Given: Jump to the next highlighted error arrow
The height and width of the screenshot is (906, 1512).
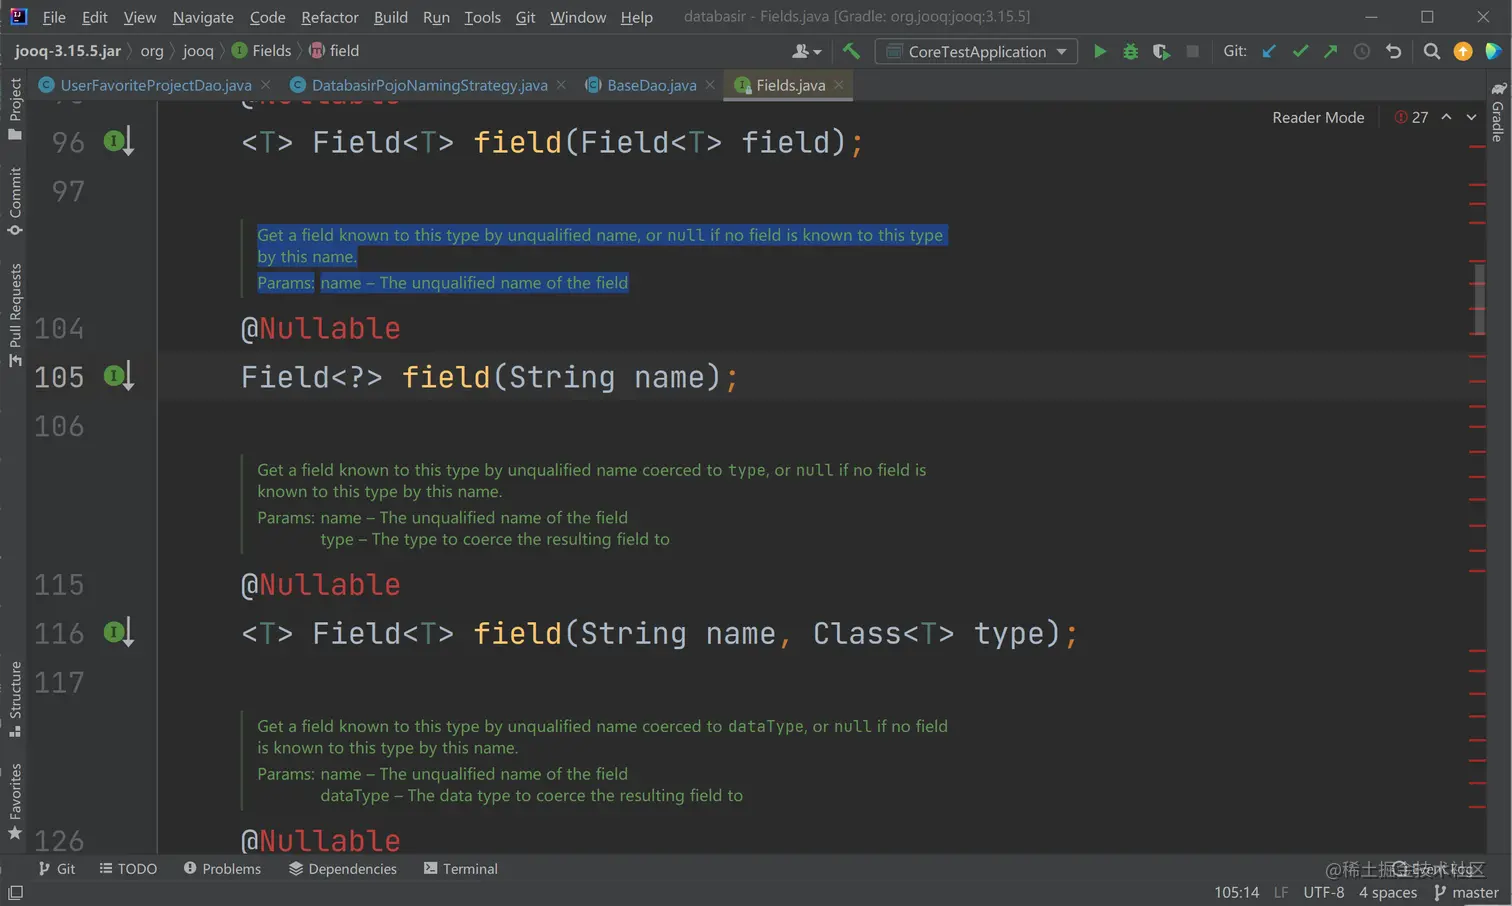Looking at the screenshot, I should (x=1471, y=117).
